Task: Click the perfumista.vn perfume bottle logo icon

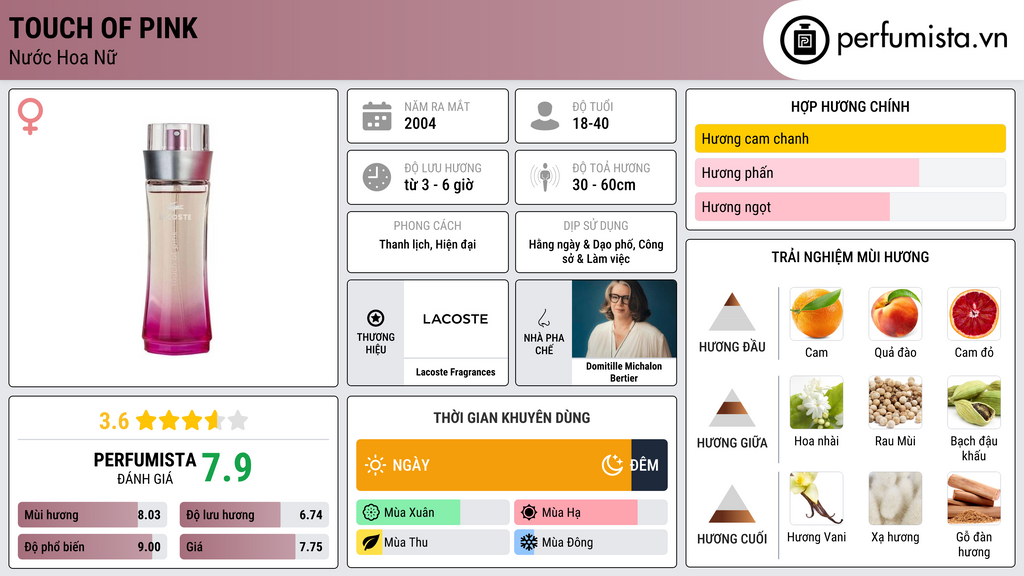Action: click(804, 40)
